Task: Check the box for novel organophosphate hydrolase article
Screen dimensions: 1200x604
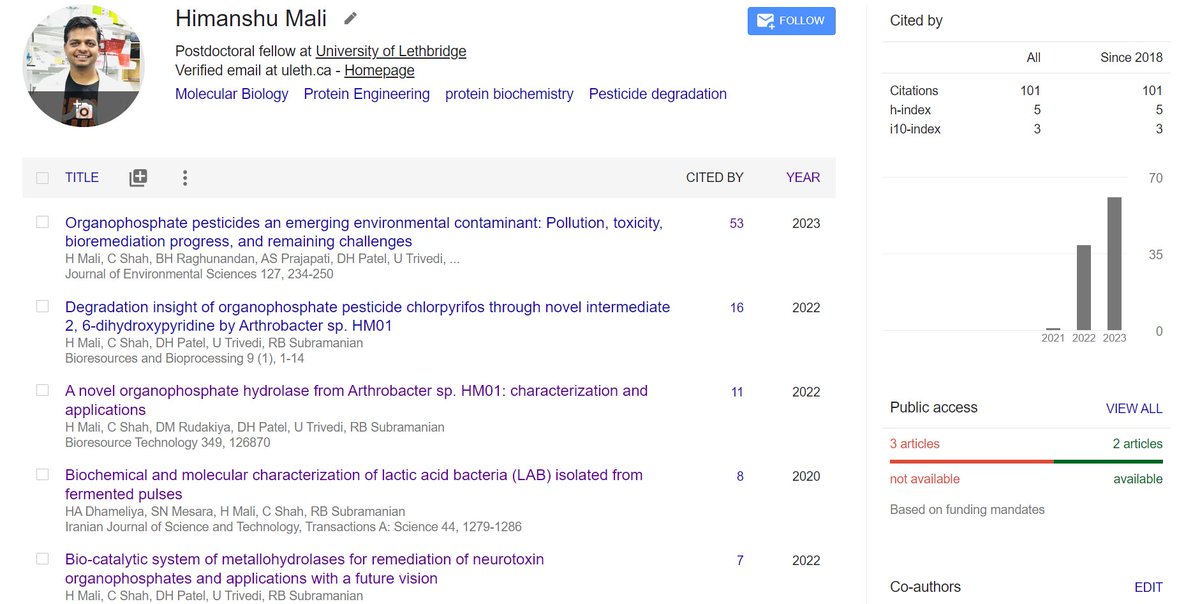Action: pos(42,390)
